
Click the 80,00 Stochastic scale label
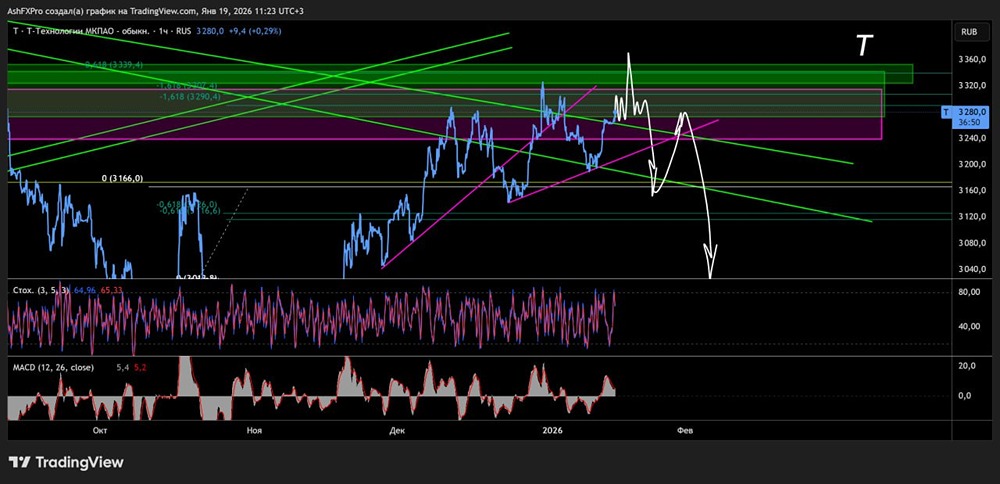[971, 292]
